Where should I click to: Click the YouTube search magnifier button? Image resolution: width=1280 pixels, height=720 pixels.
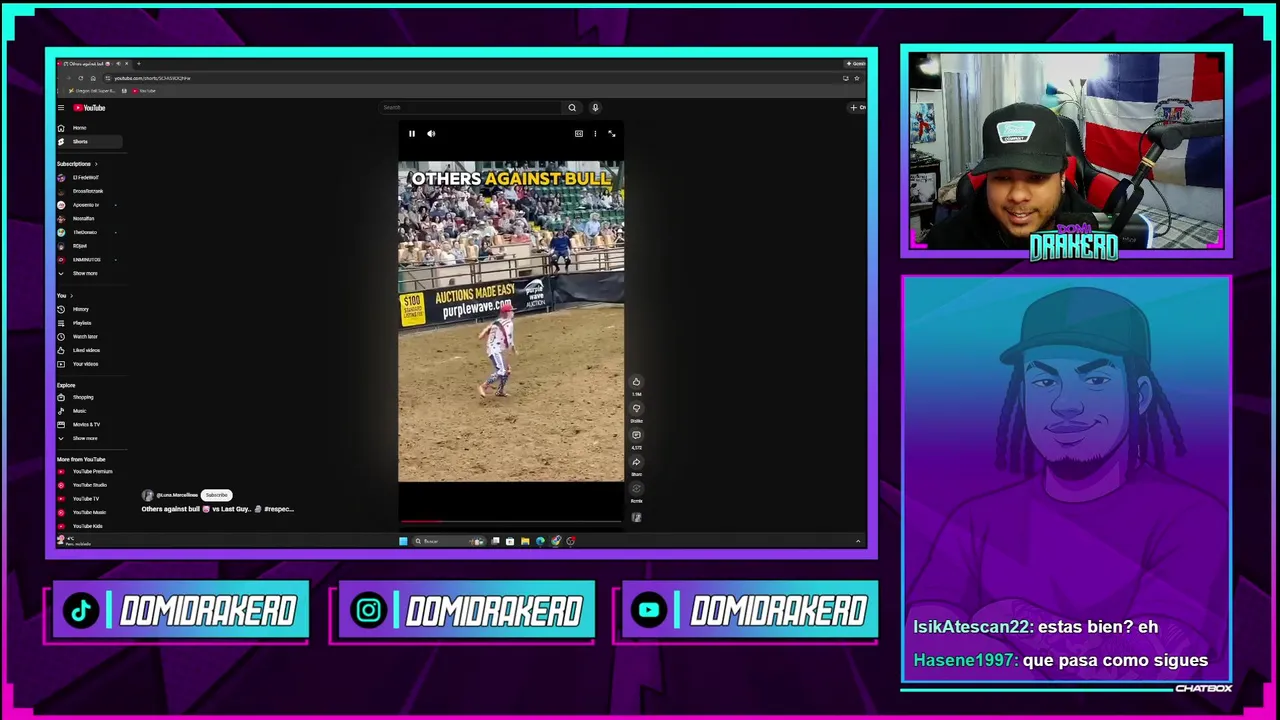572,108
